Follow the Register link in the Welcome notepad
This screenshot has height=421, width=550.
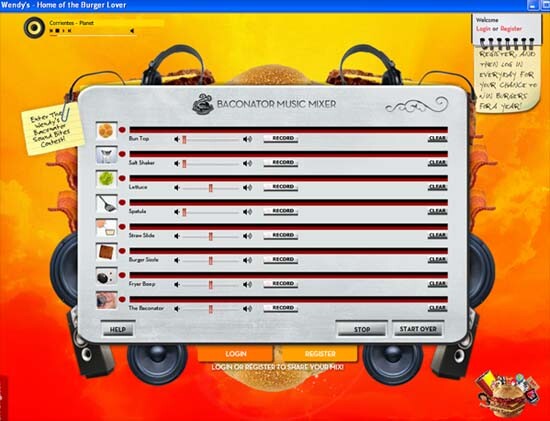coord(511,29)
